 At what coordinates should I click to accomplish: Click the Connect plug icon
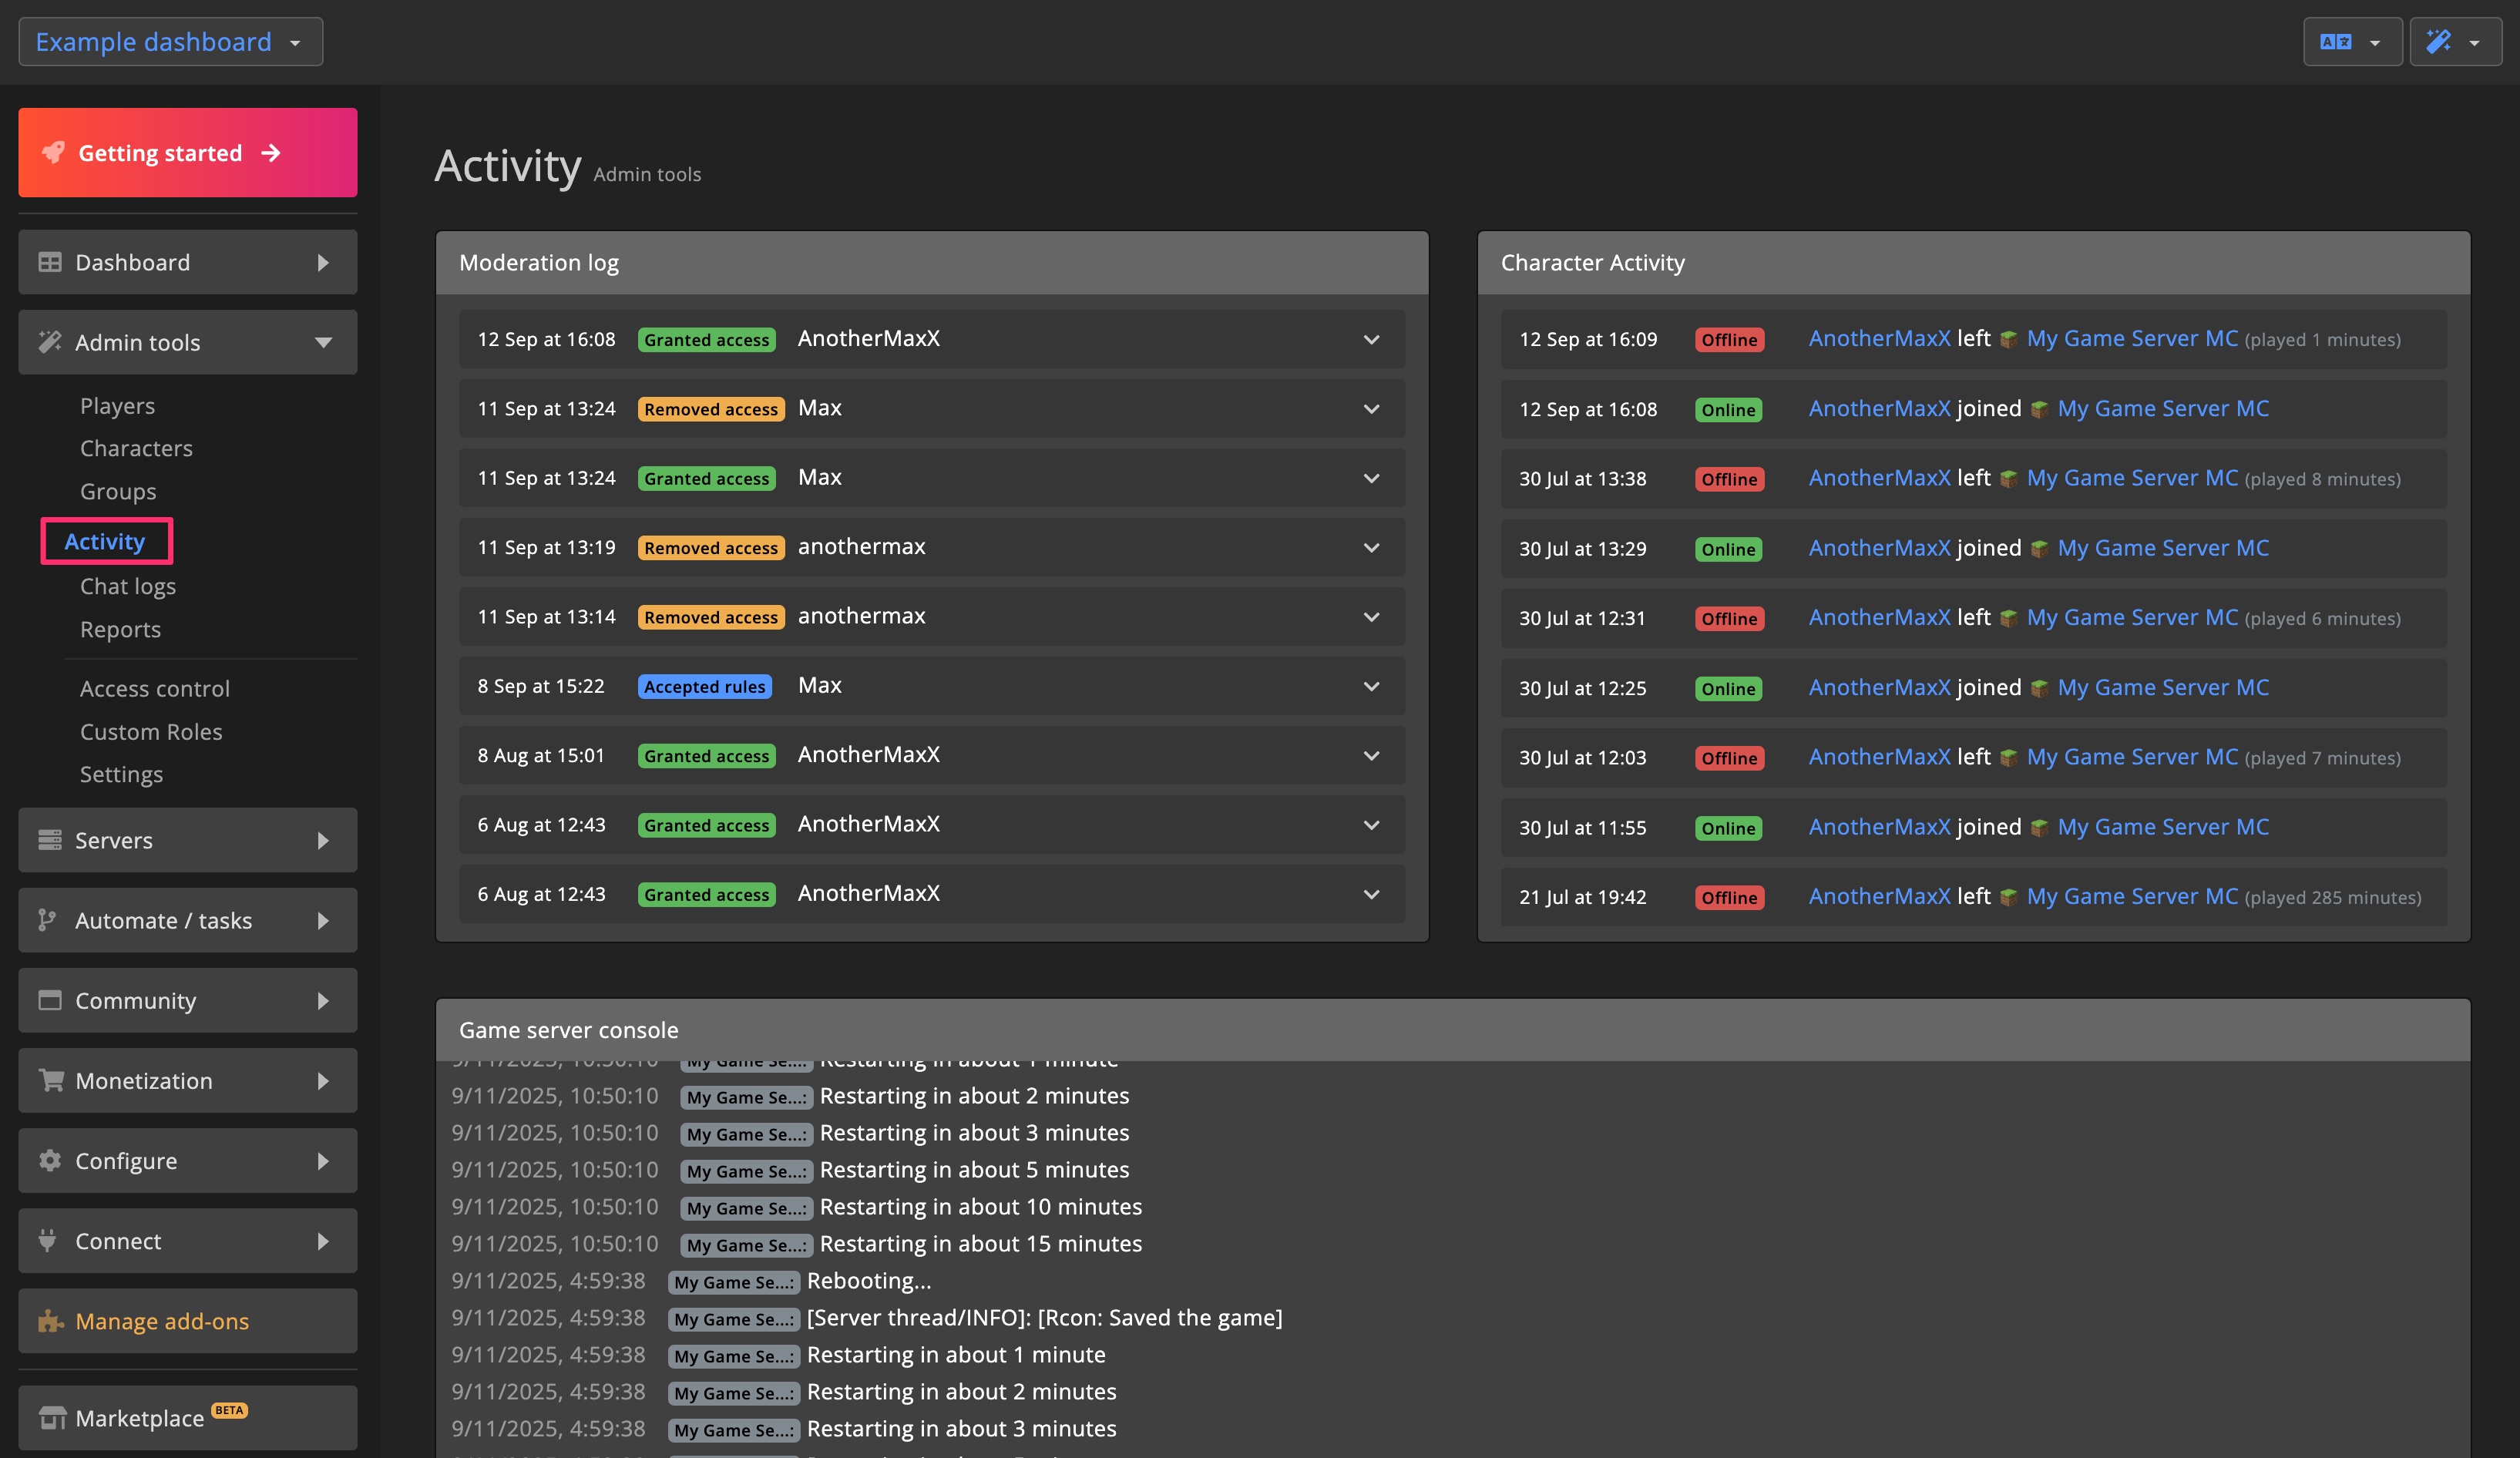(48, 1240)
